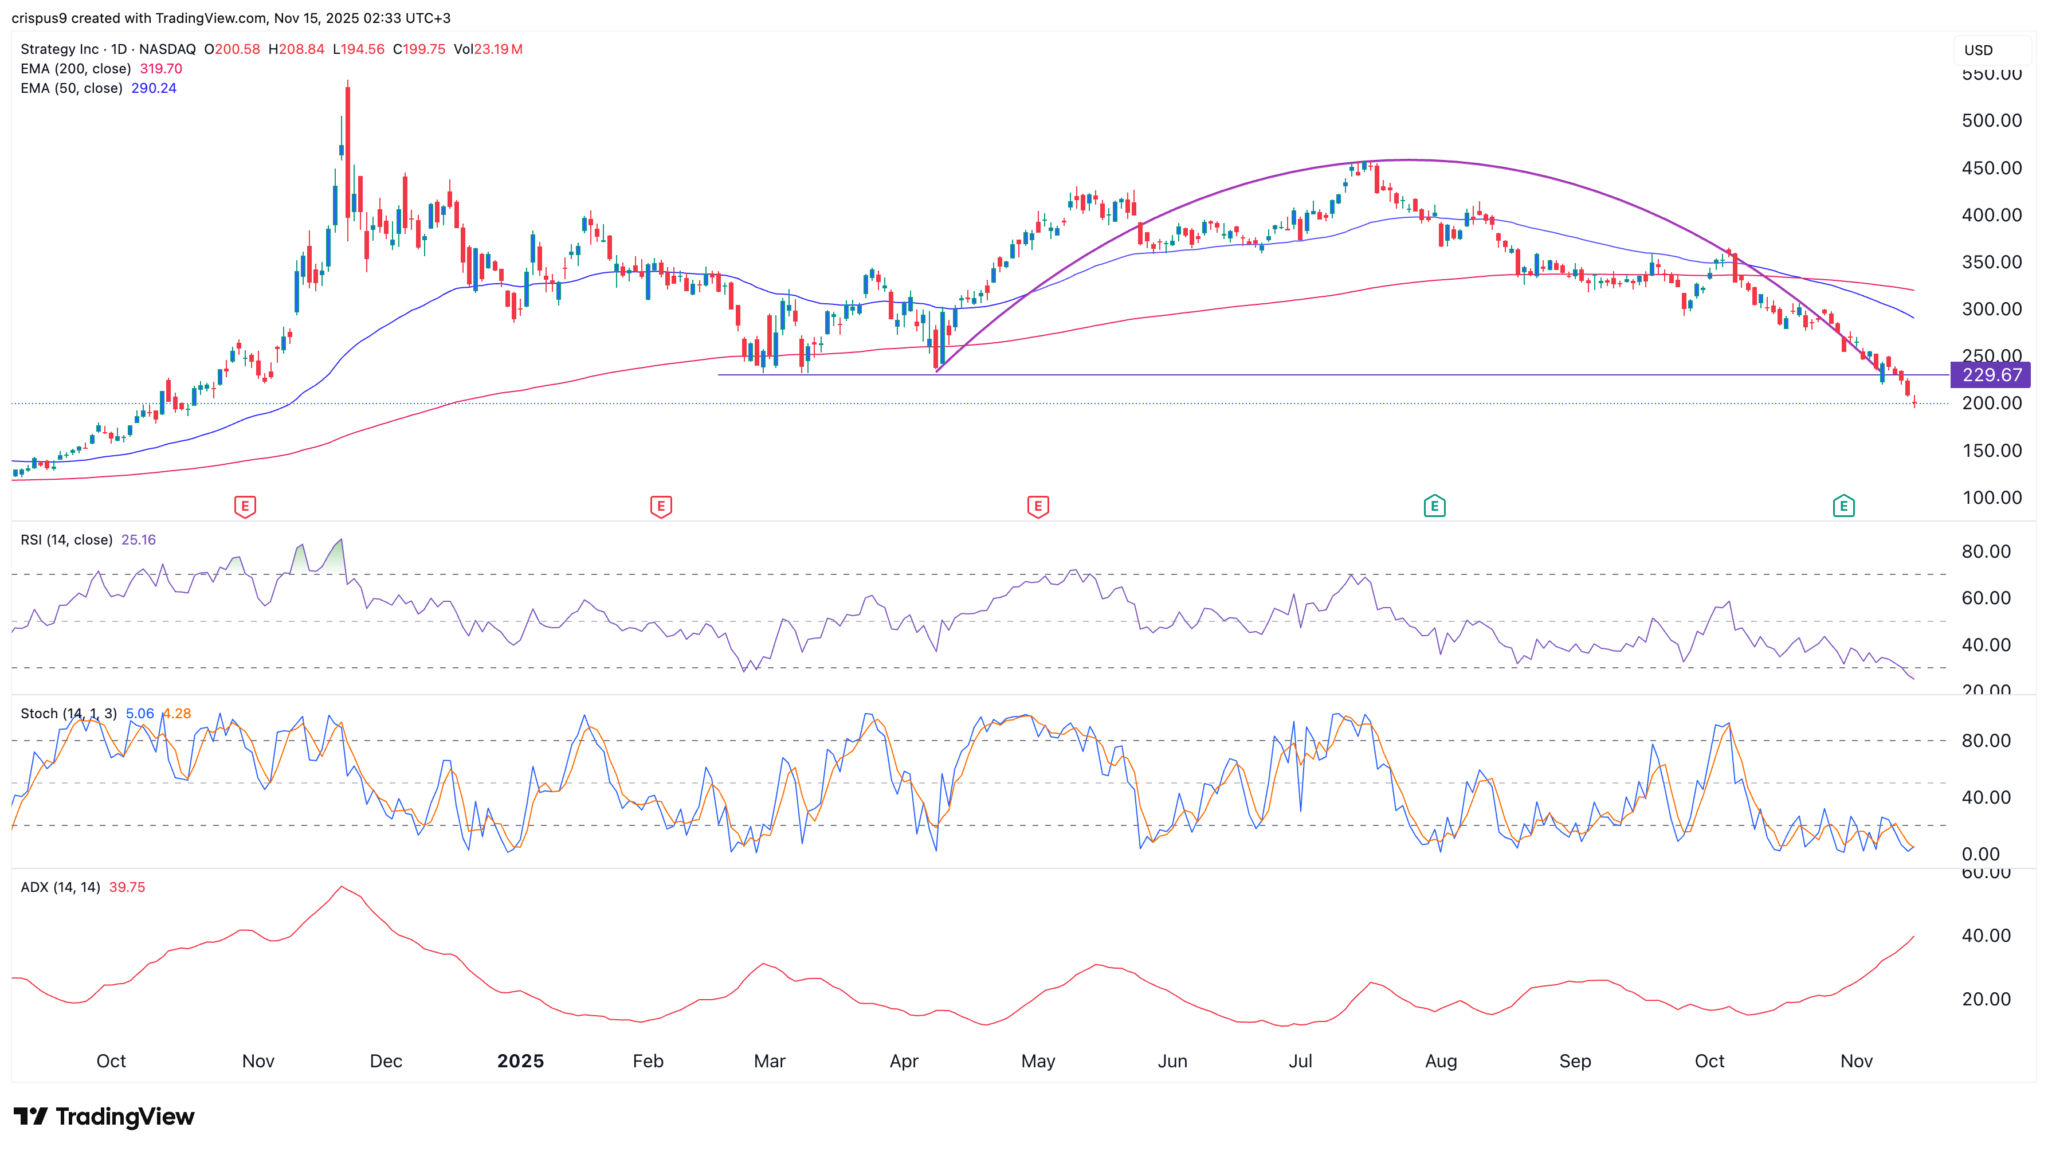2048x1151 pixels.
Task: Click the green earnings marker below August
Action: (x=1434, y=507)
